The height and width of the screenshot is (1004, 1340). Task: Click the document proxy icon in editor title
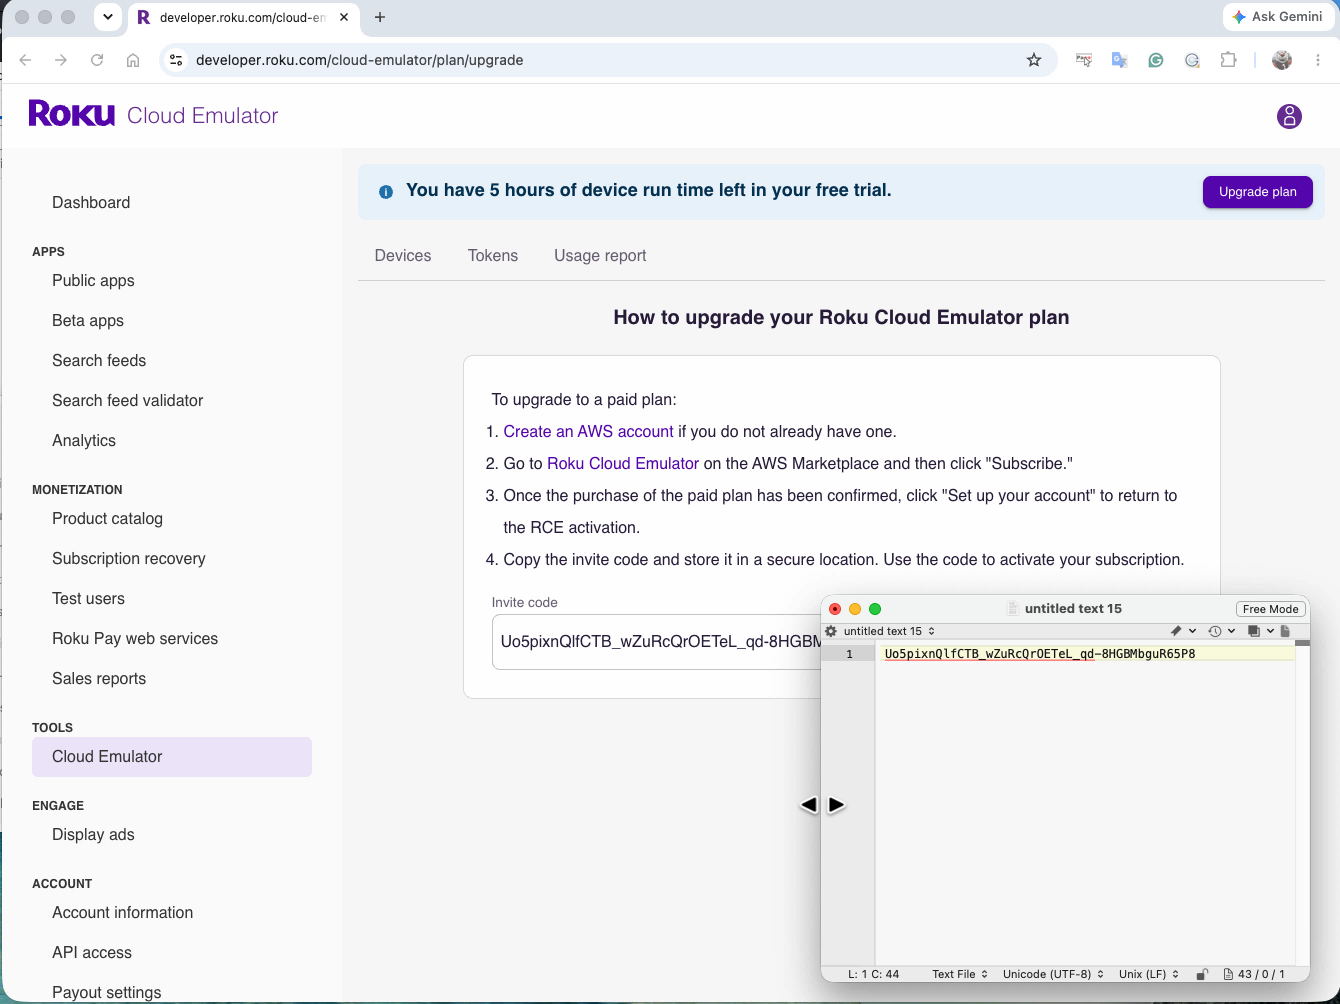click(1013, 608)
